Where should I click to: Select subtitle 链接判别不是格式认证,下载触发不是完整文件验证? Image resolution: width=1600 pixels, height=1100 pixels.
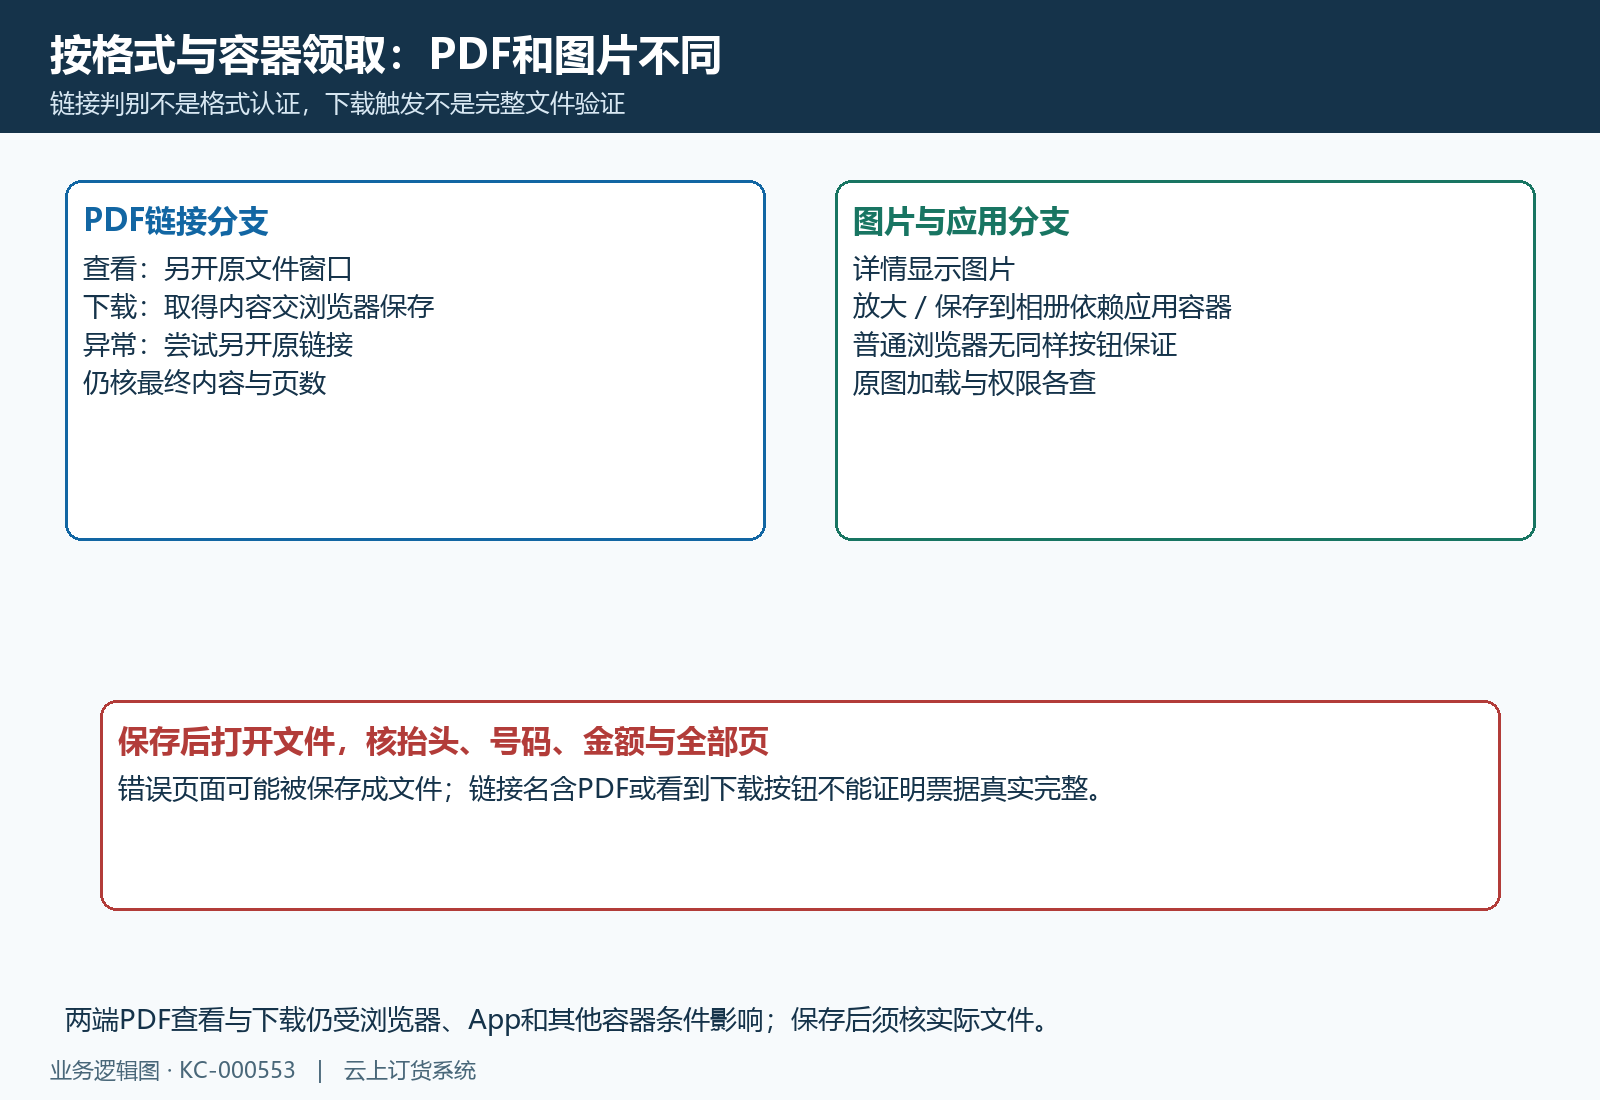[x=338, y=104]
